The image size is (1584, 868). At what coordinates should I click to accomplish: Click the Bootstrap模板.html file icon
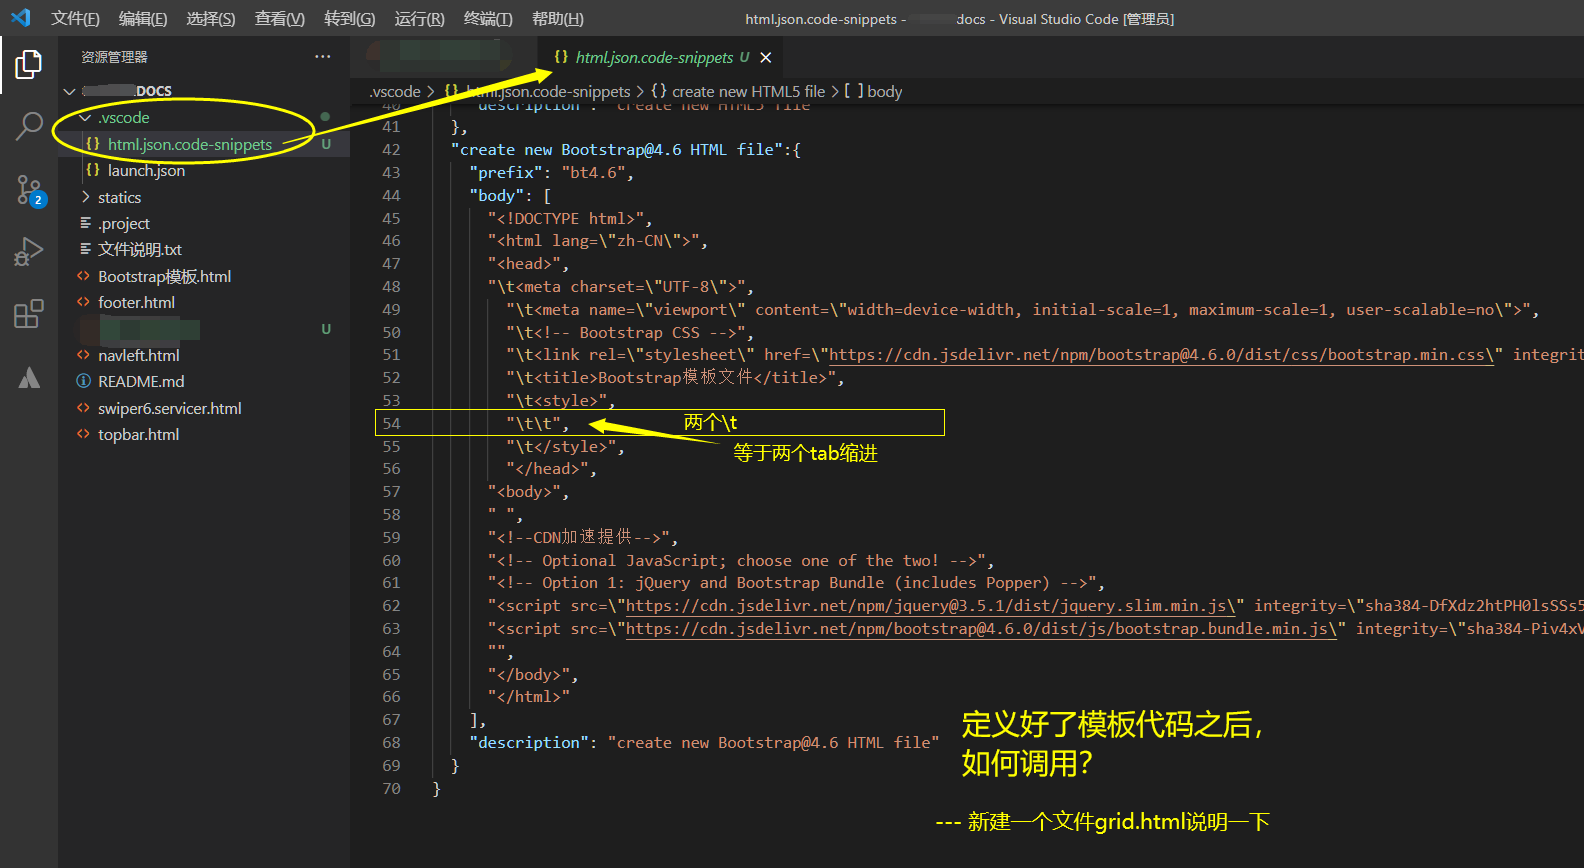[84, 276]
